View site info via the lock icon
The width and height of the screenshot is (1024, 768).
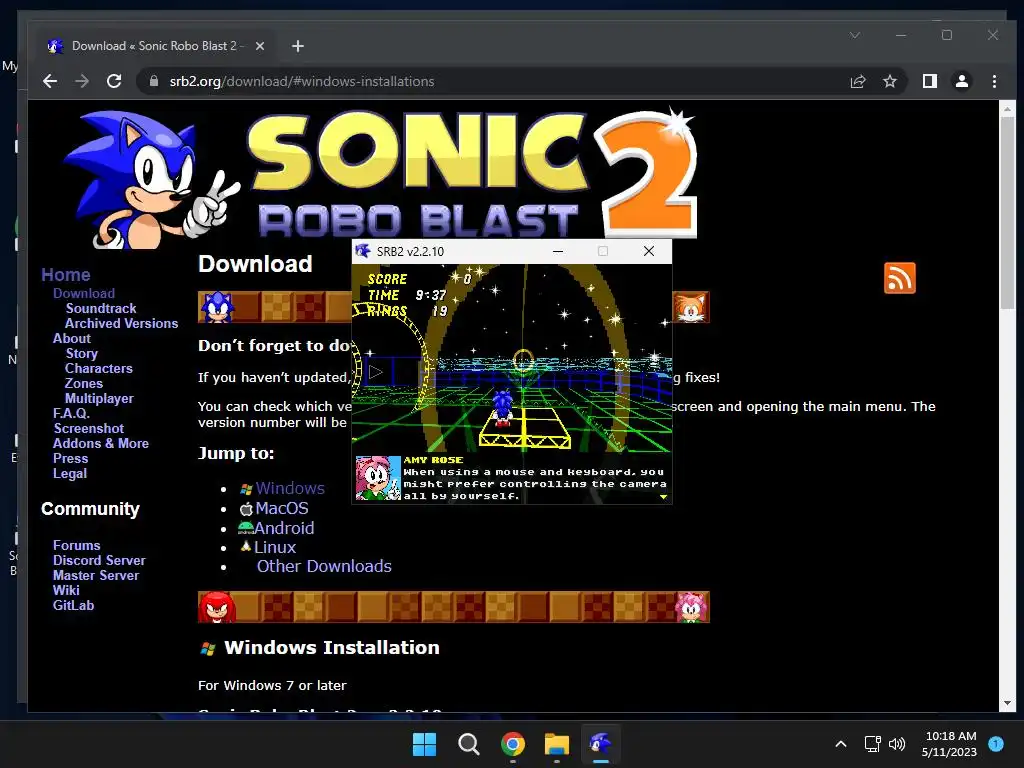coord(154,81)
